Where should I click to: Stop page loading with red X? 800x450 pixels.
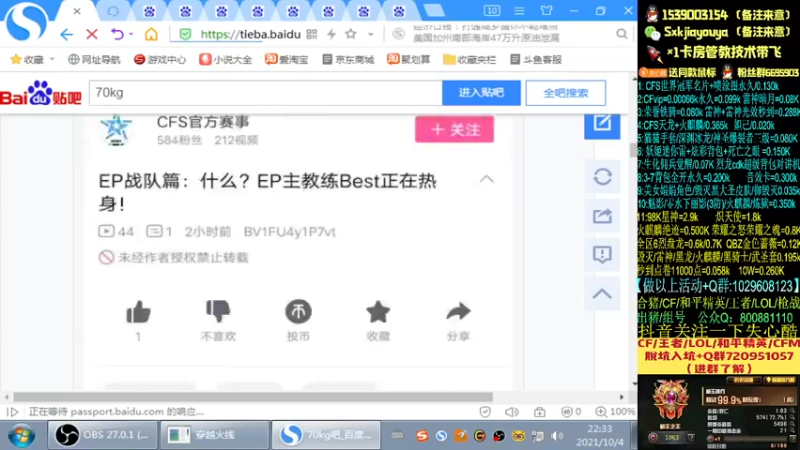92,34
